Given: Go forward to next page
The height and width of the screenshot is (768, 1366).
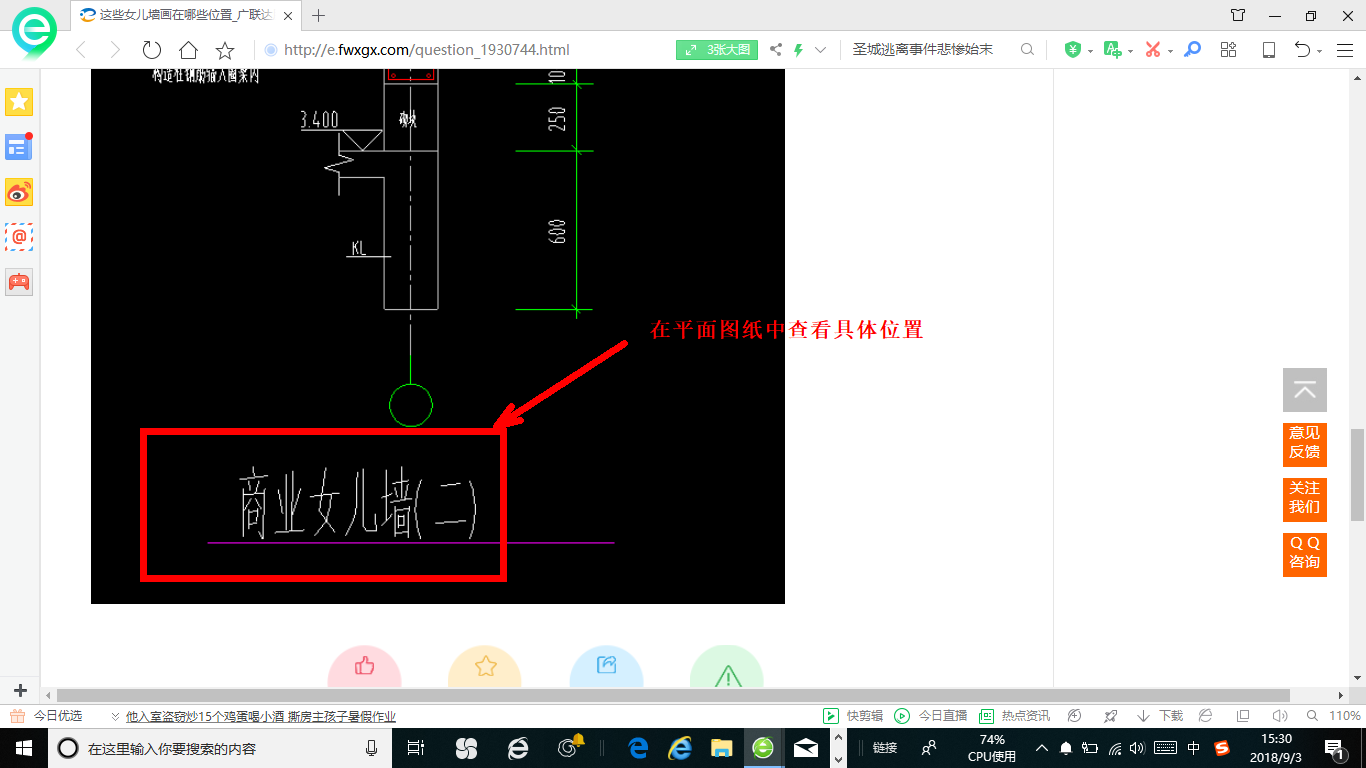Looking at the screenshot, I should 115,50.
